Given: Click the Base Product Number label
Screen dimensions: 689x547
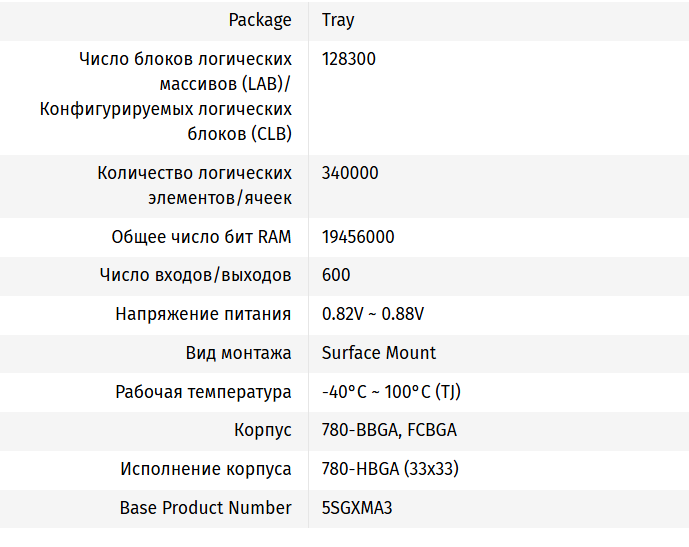Looking at the screenshot, I should (x=206, y=508).
